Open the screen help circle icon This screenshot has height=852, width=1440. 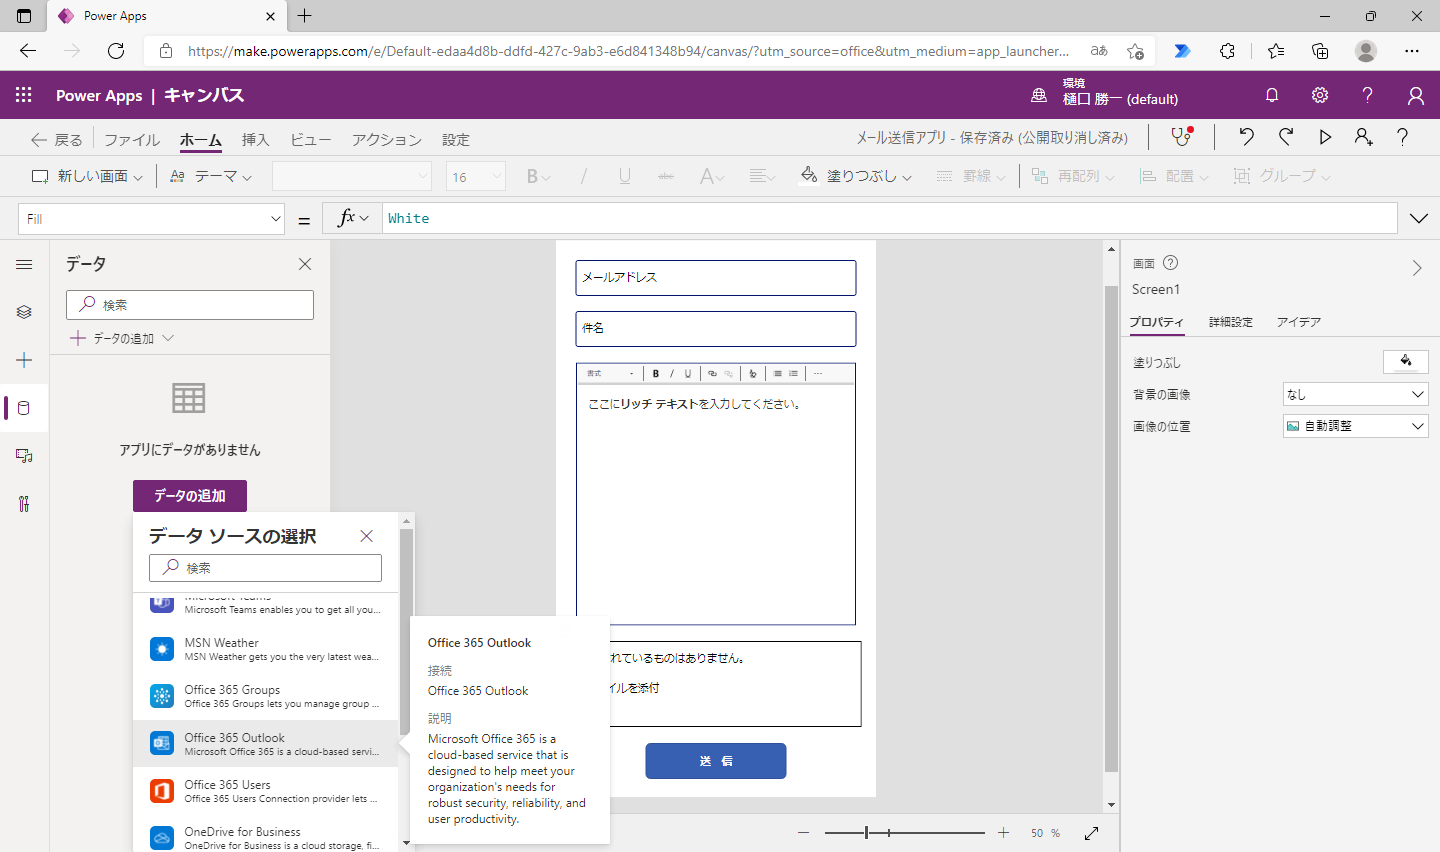(x=1171, y=263)
